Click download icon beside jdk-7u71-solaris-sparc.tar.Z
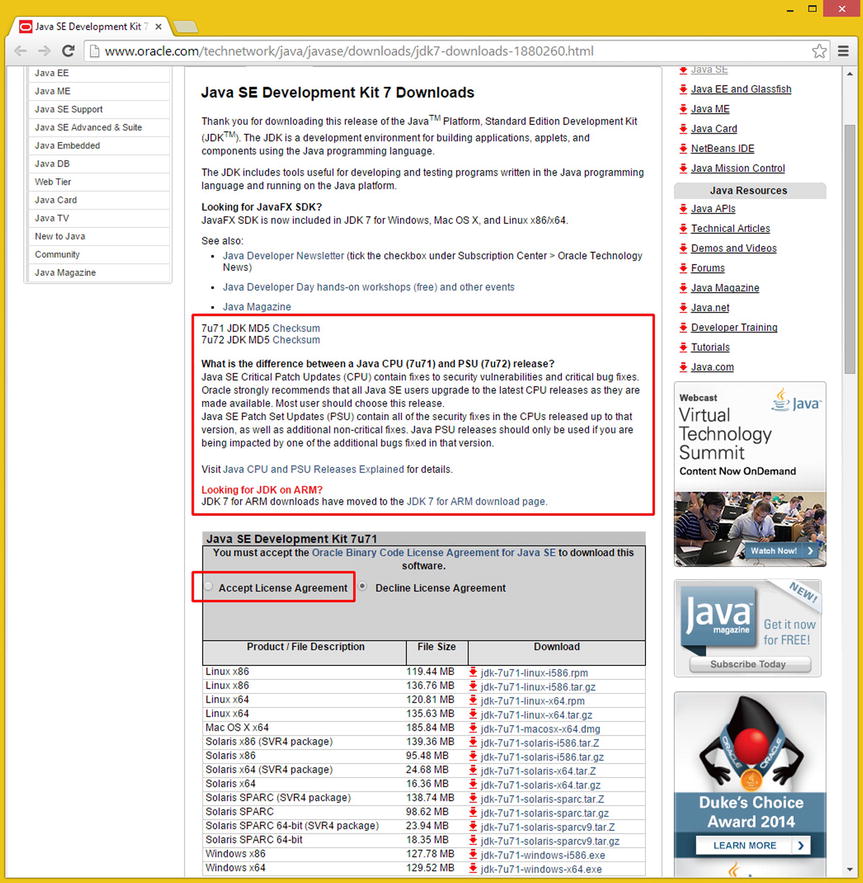Image resolution: width=863 pixels, height=883 pixels. point(473,799)
